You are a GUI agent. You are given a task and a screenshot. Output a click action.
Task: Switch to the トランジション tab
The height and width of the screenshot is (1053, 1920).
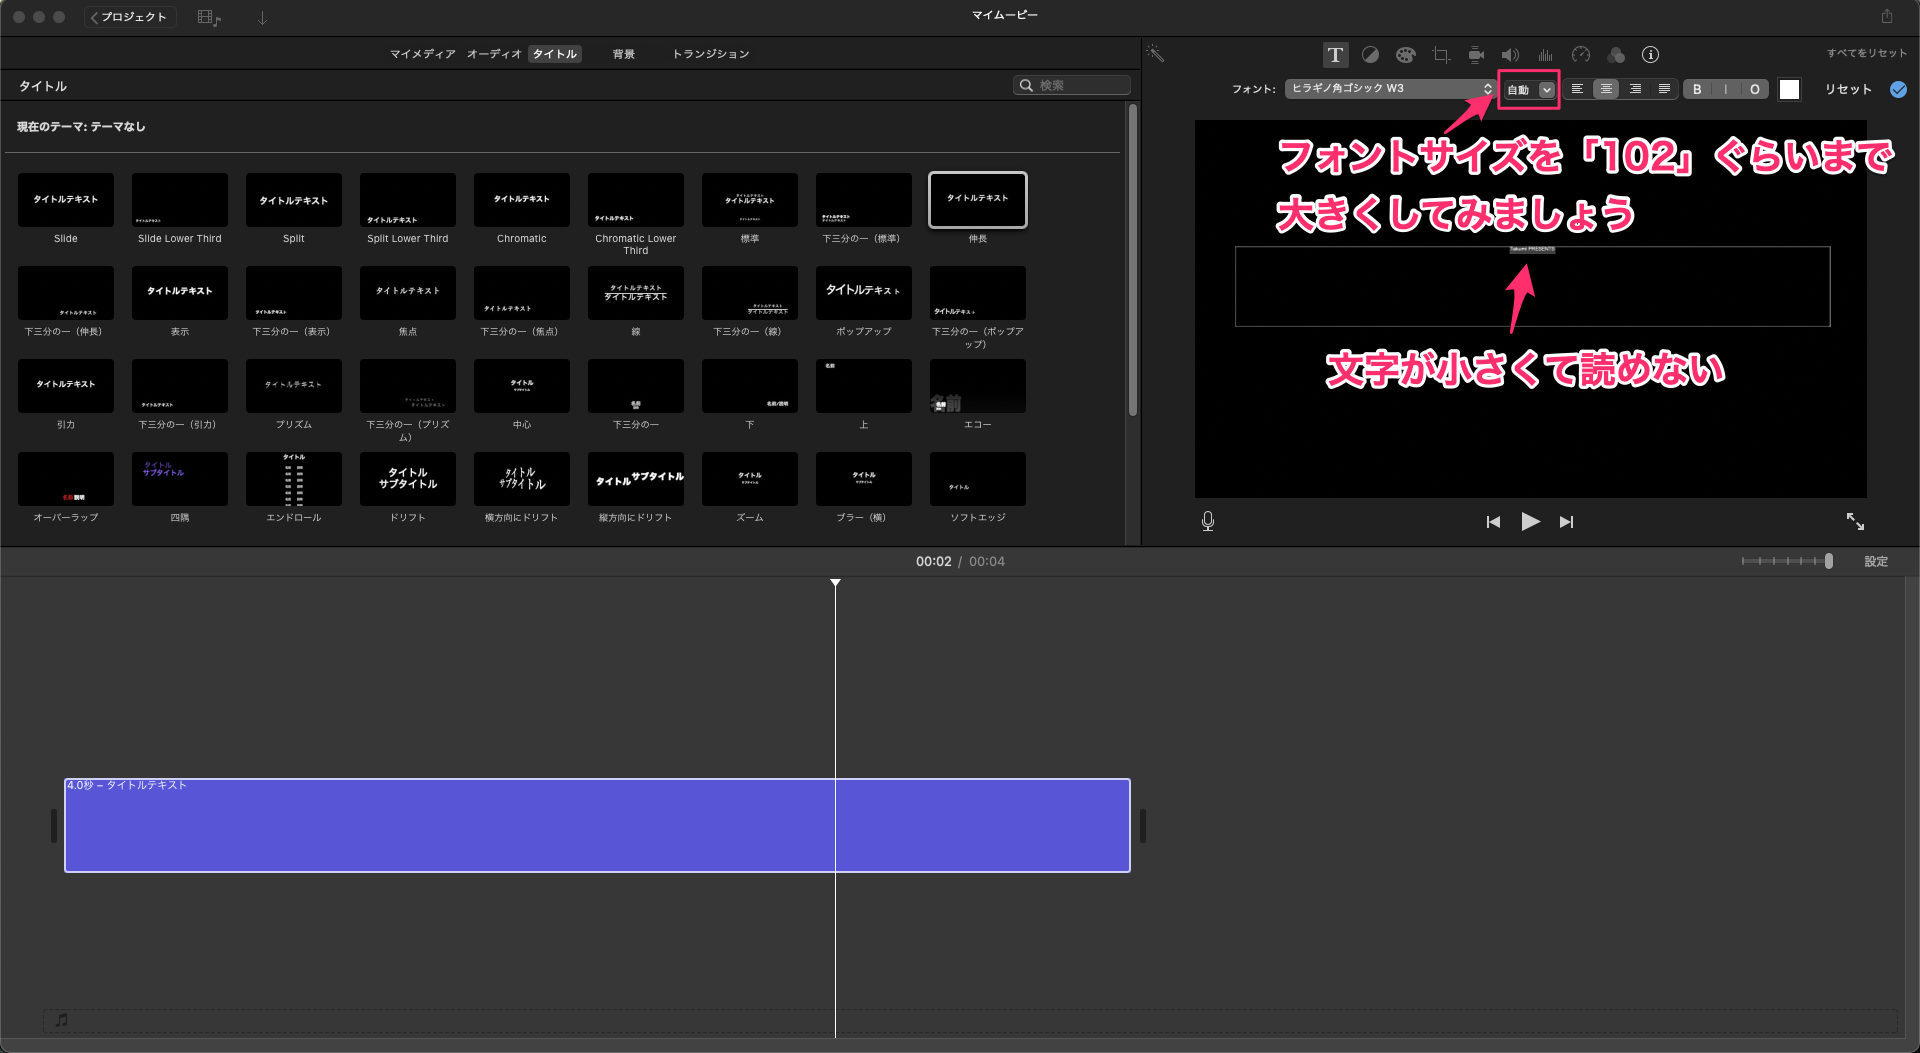[710, 54]
